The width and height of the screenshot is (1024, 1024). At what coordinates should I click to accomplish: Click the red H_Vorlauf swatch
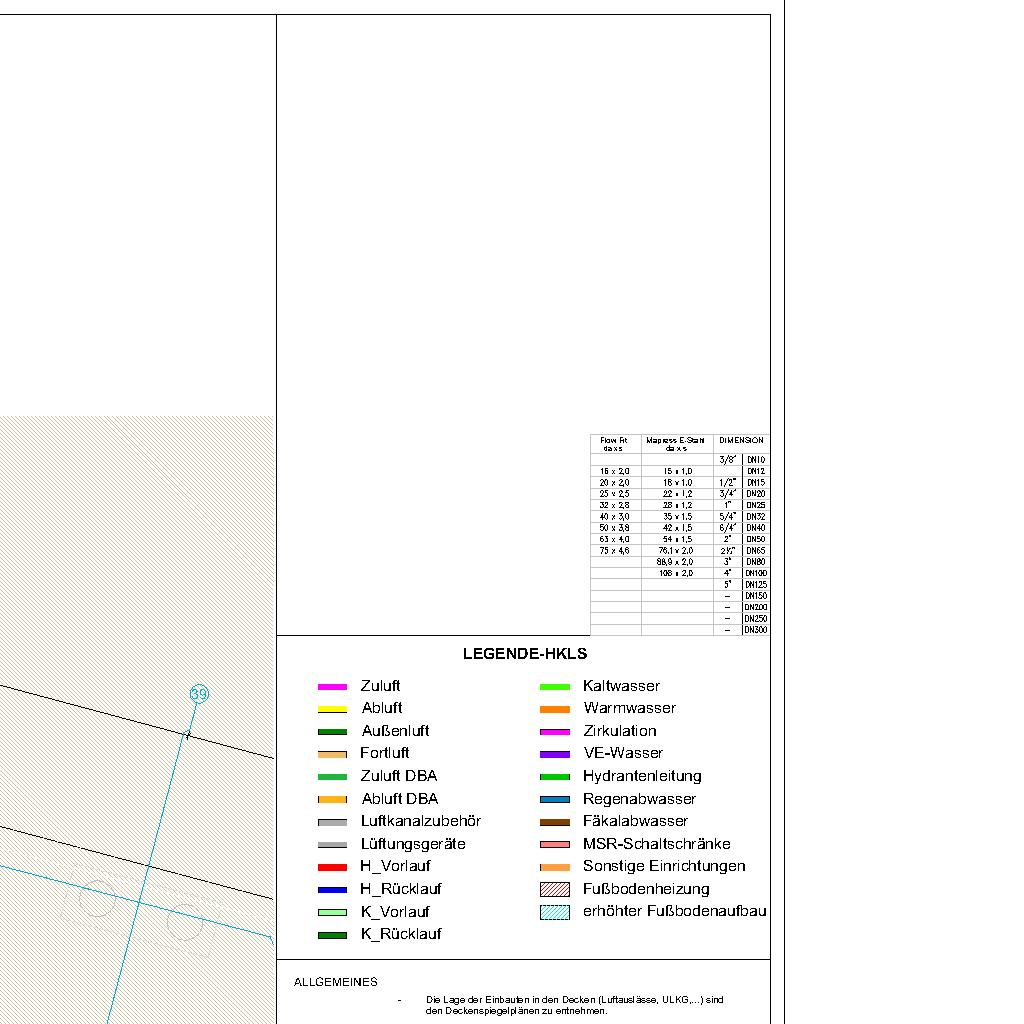(331, 867)
